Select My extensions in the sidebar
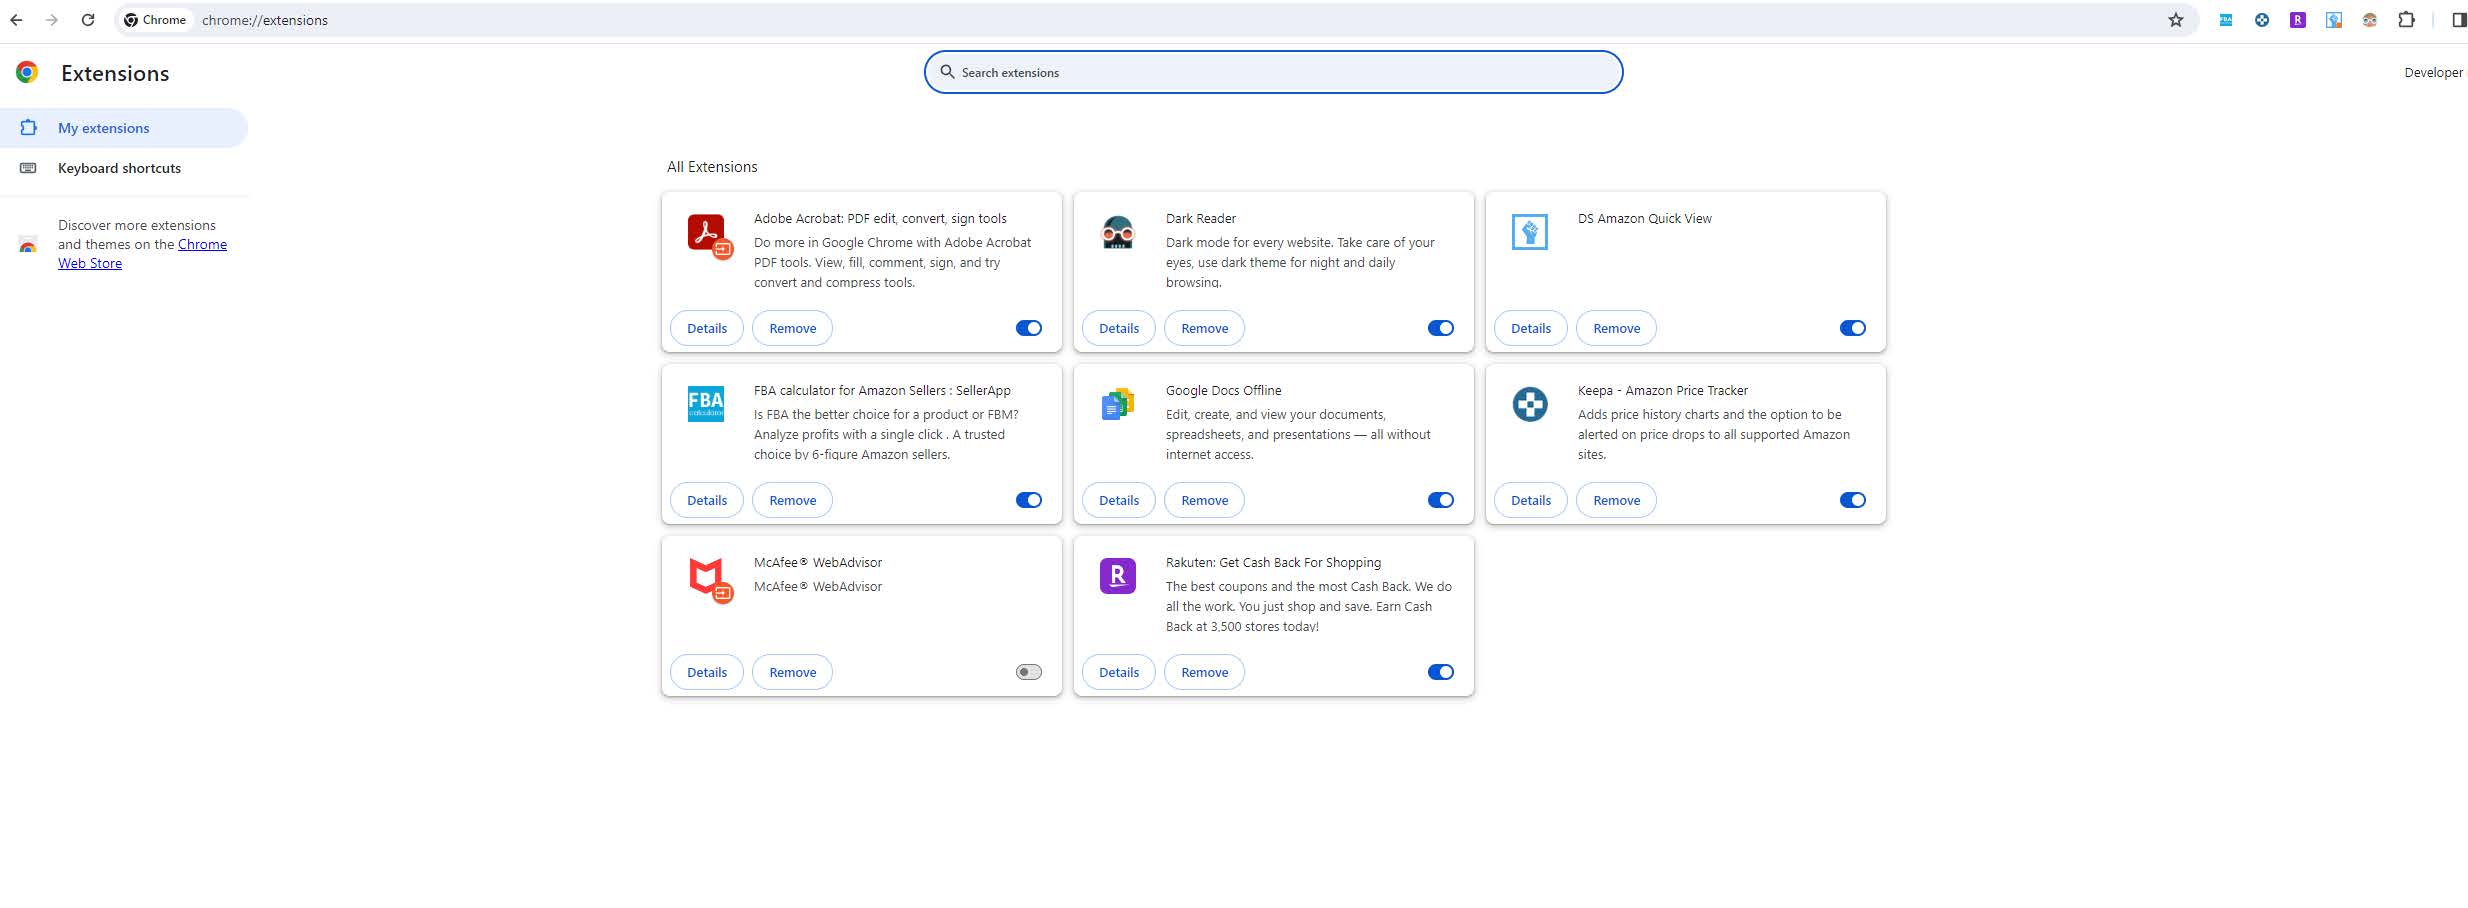Viewport: 2468px width, 908px height. (124, 128)
